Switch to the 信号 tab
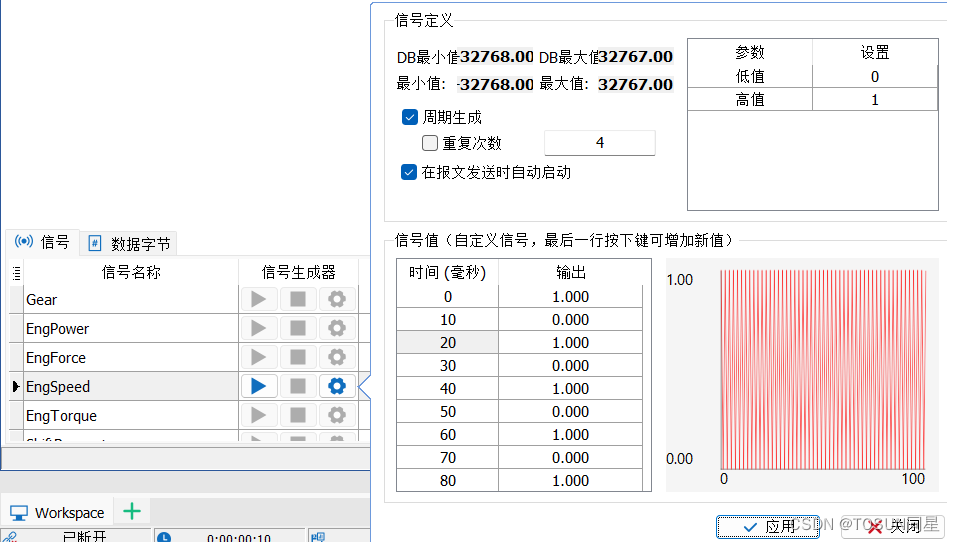The image size is (955, 542). coord(43,242)
